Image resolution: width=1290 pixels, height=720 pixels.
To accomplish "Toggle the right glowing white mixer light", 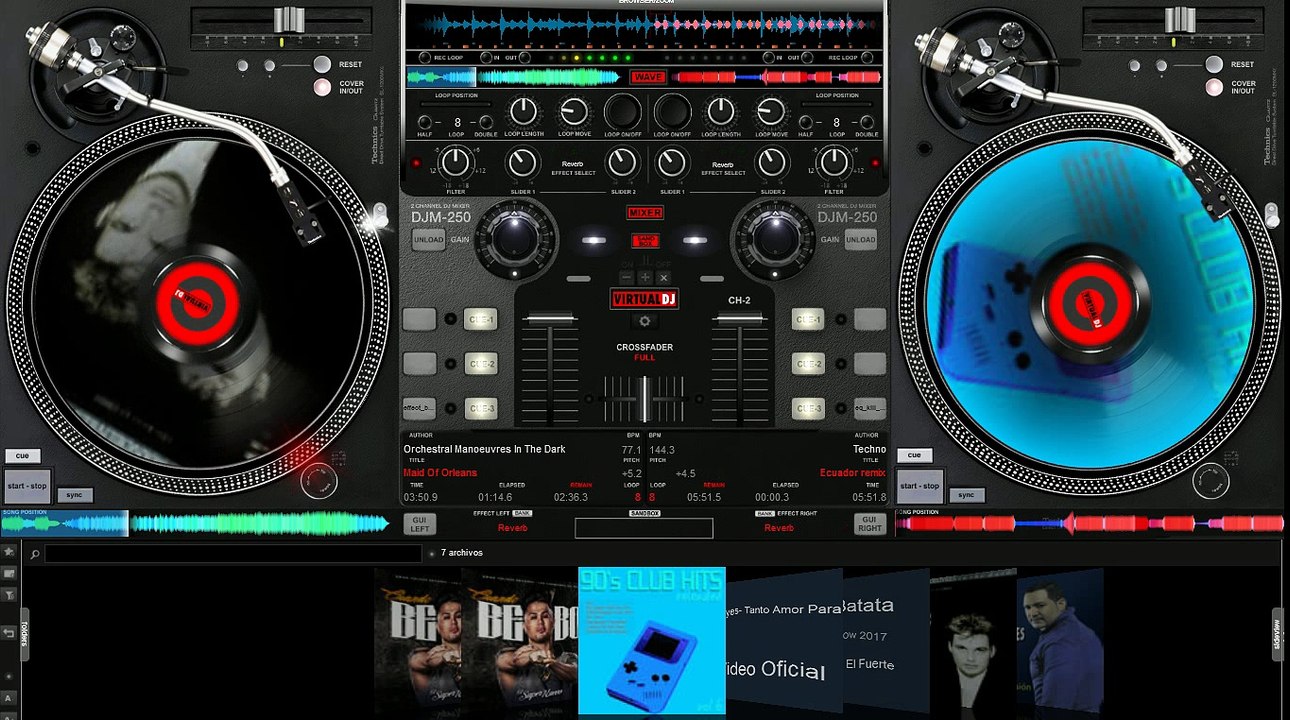I will click(695, 240).
